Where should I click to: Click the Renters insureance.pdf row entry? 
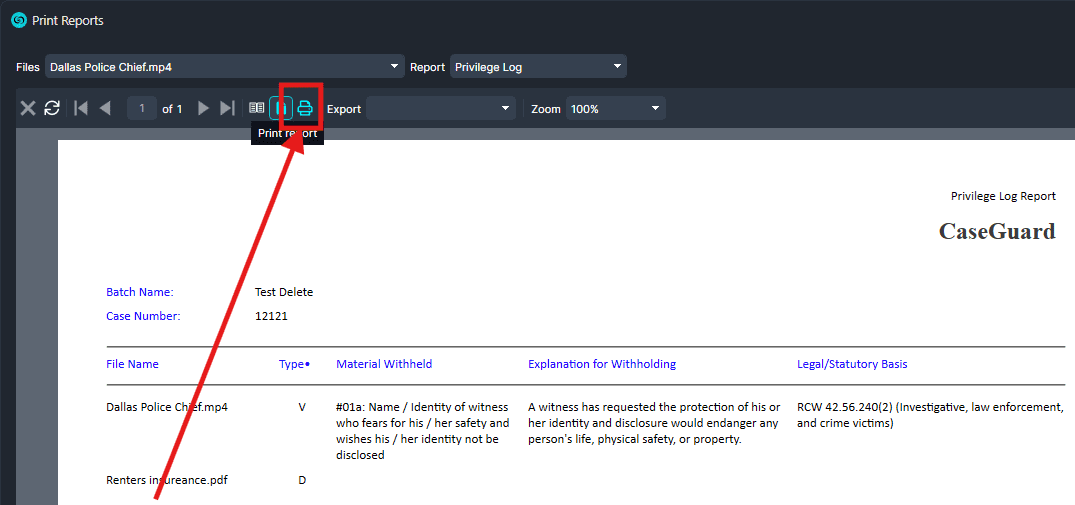pyautogui.click(x=166, y=480)
